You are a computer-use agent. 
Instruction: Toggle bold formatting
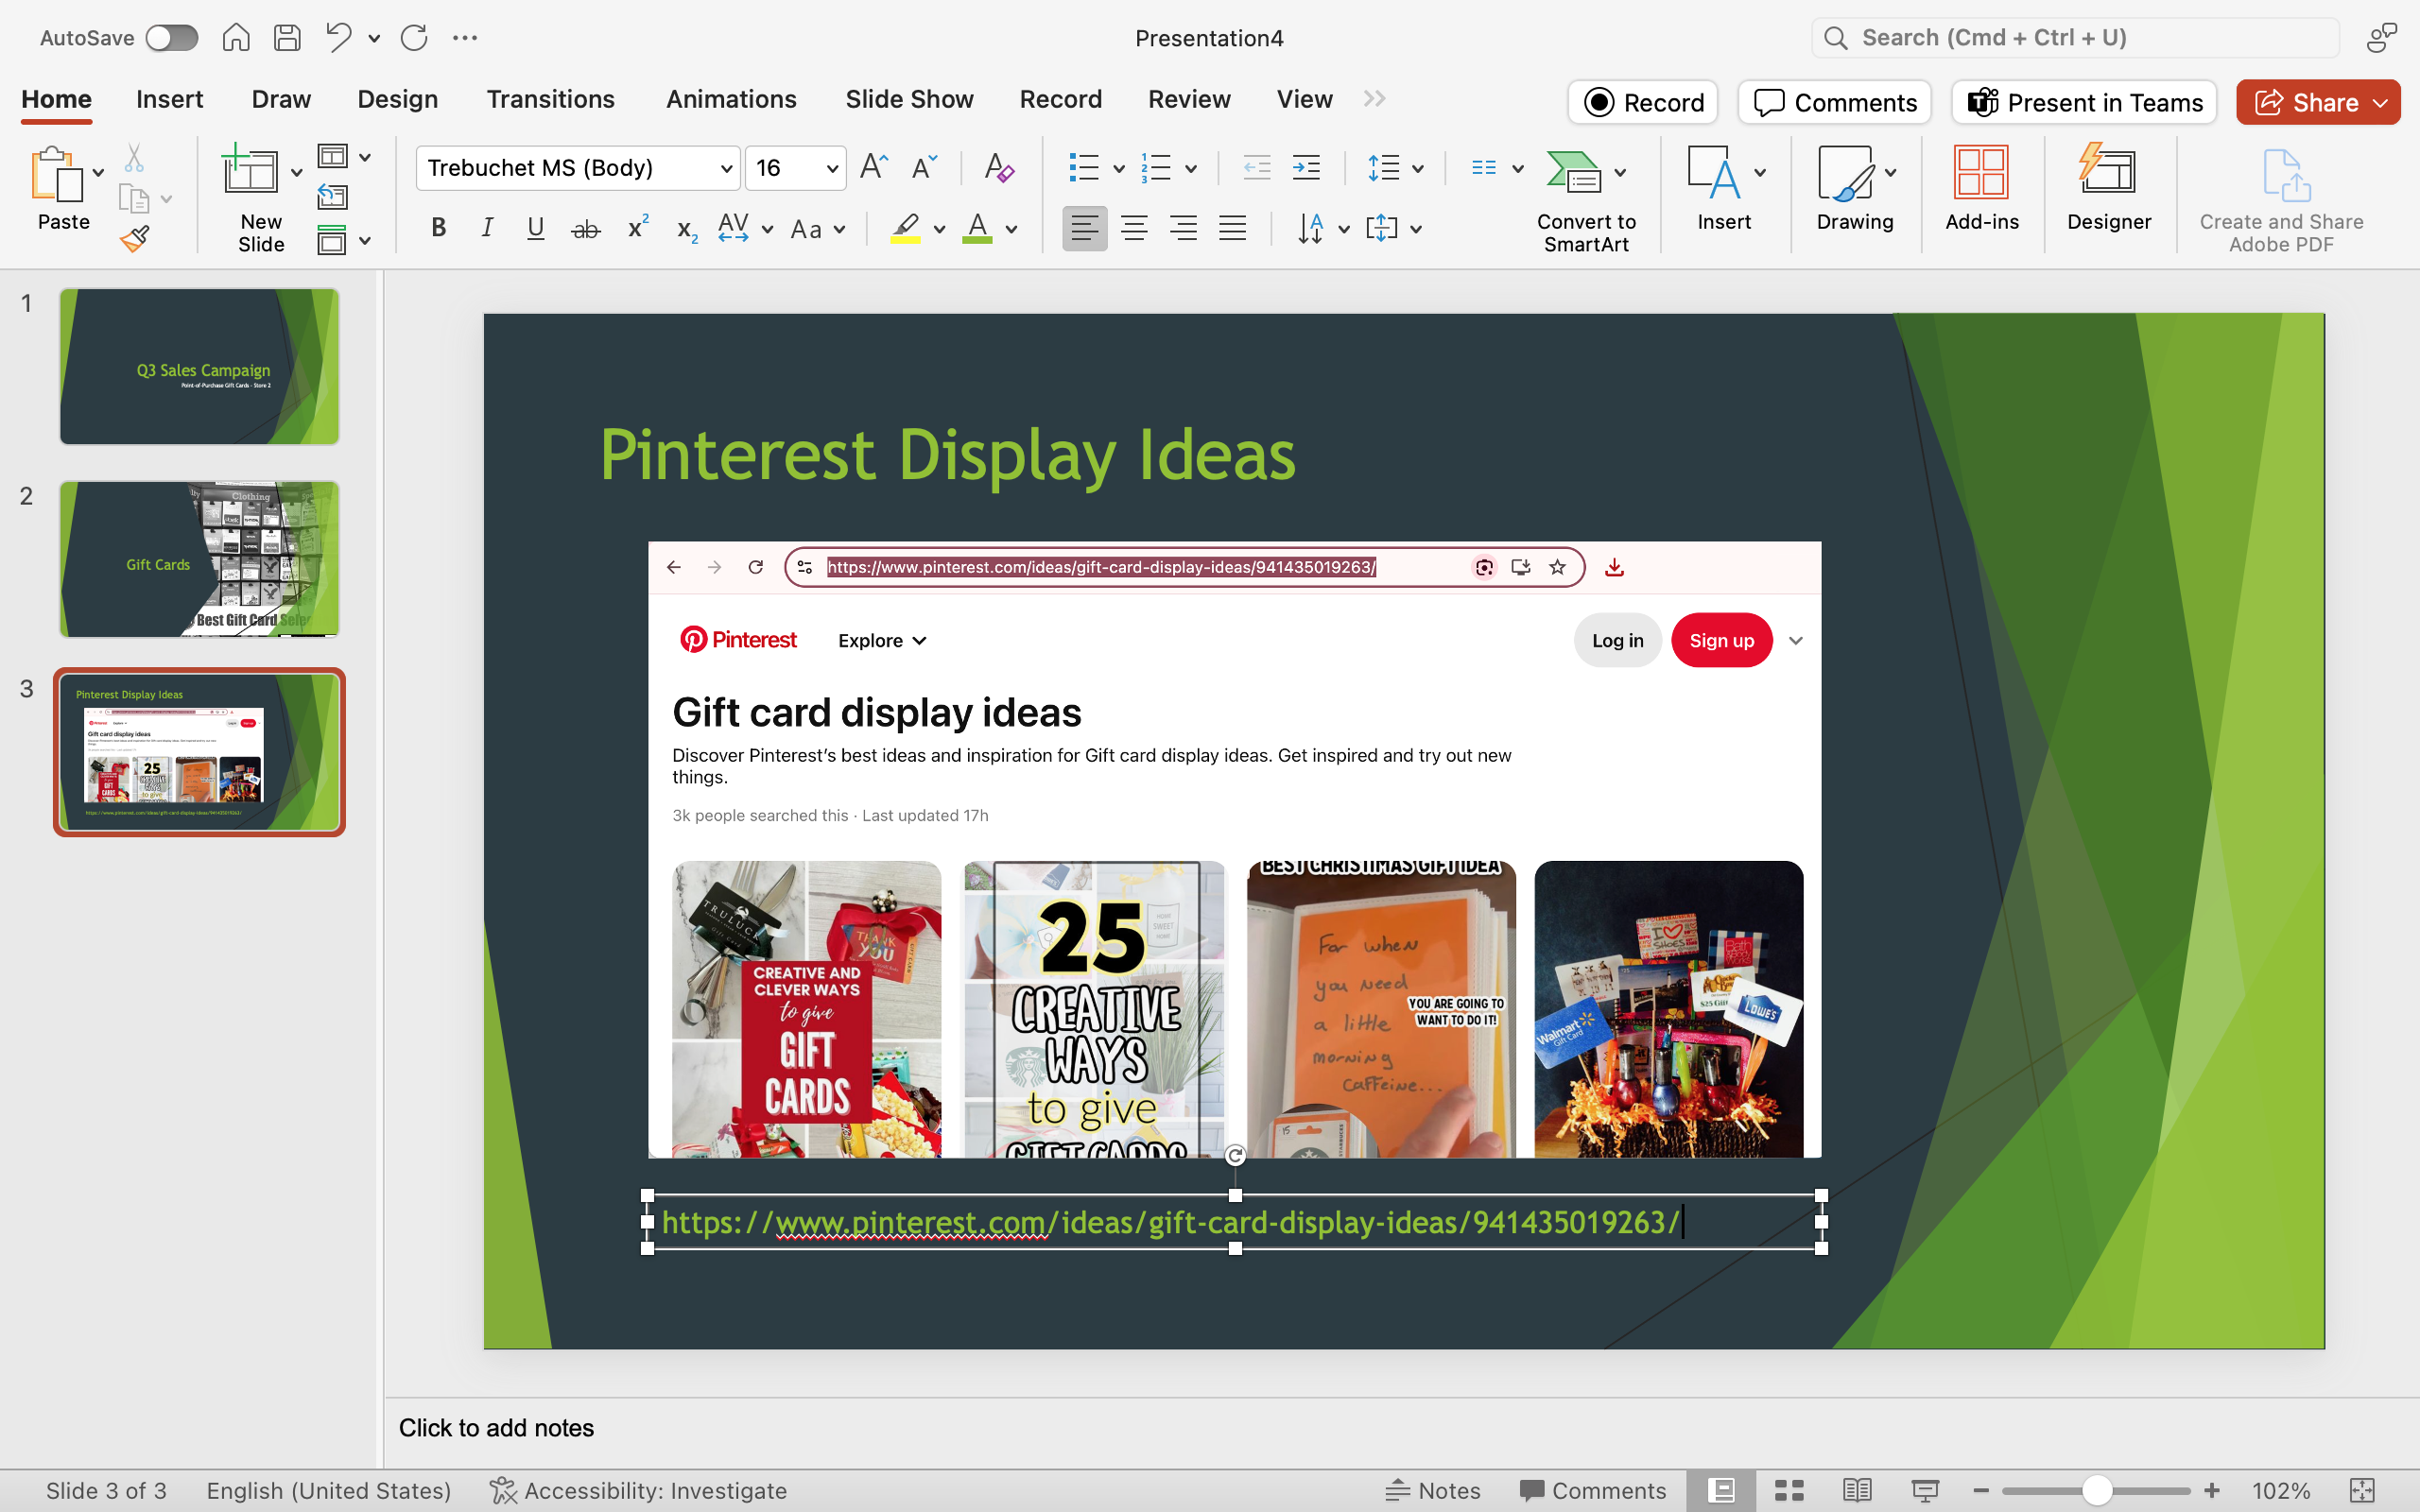pyautogui.click(x=438, y=228)
